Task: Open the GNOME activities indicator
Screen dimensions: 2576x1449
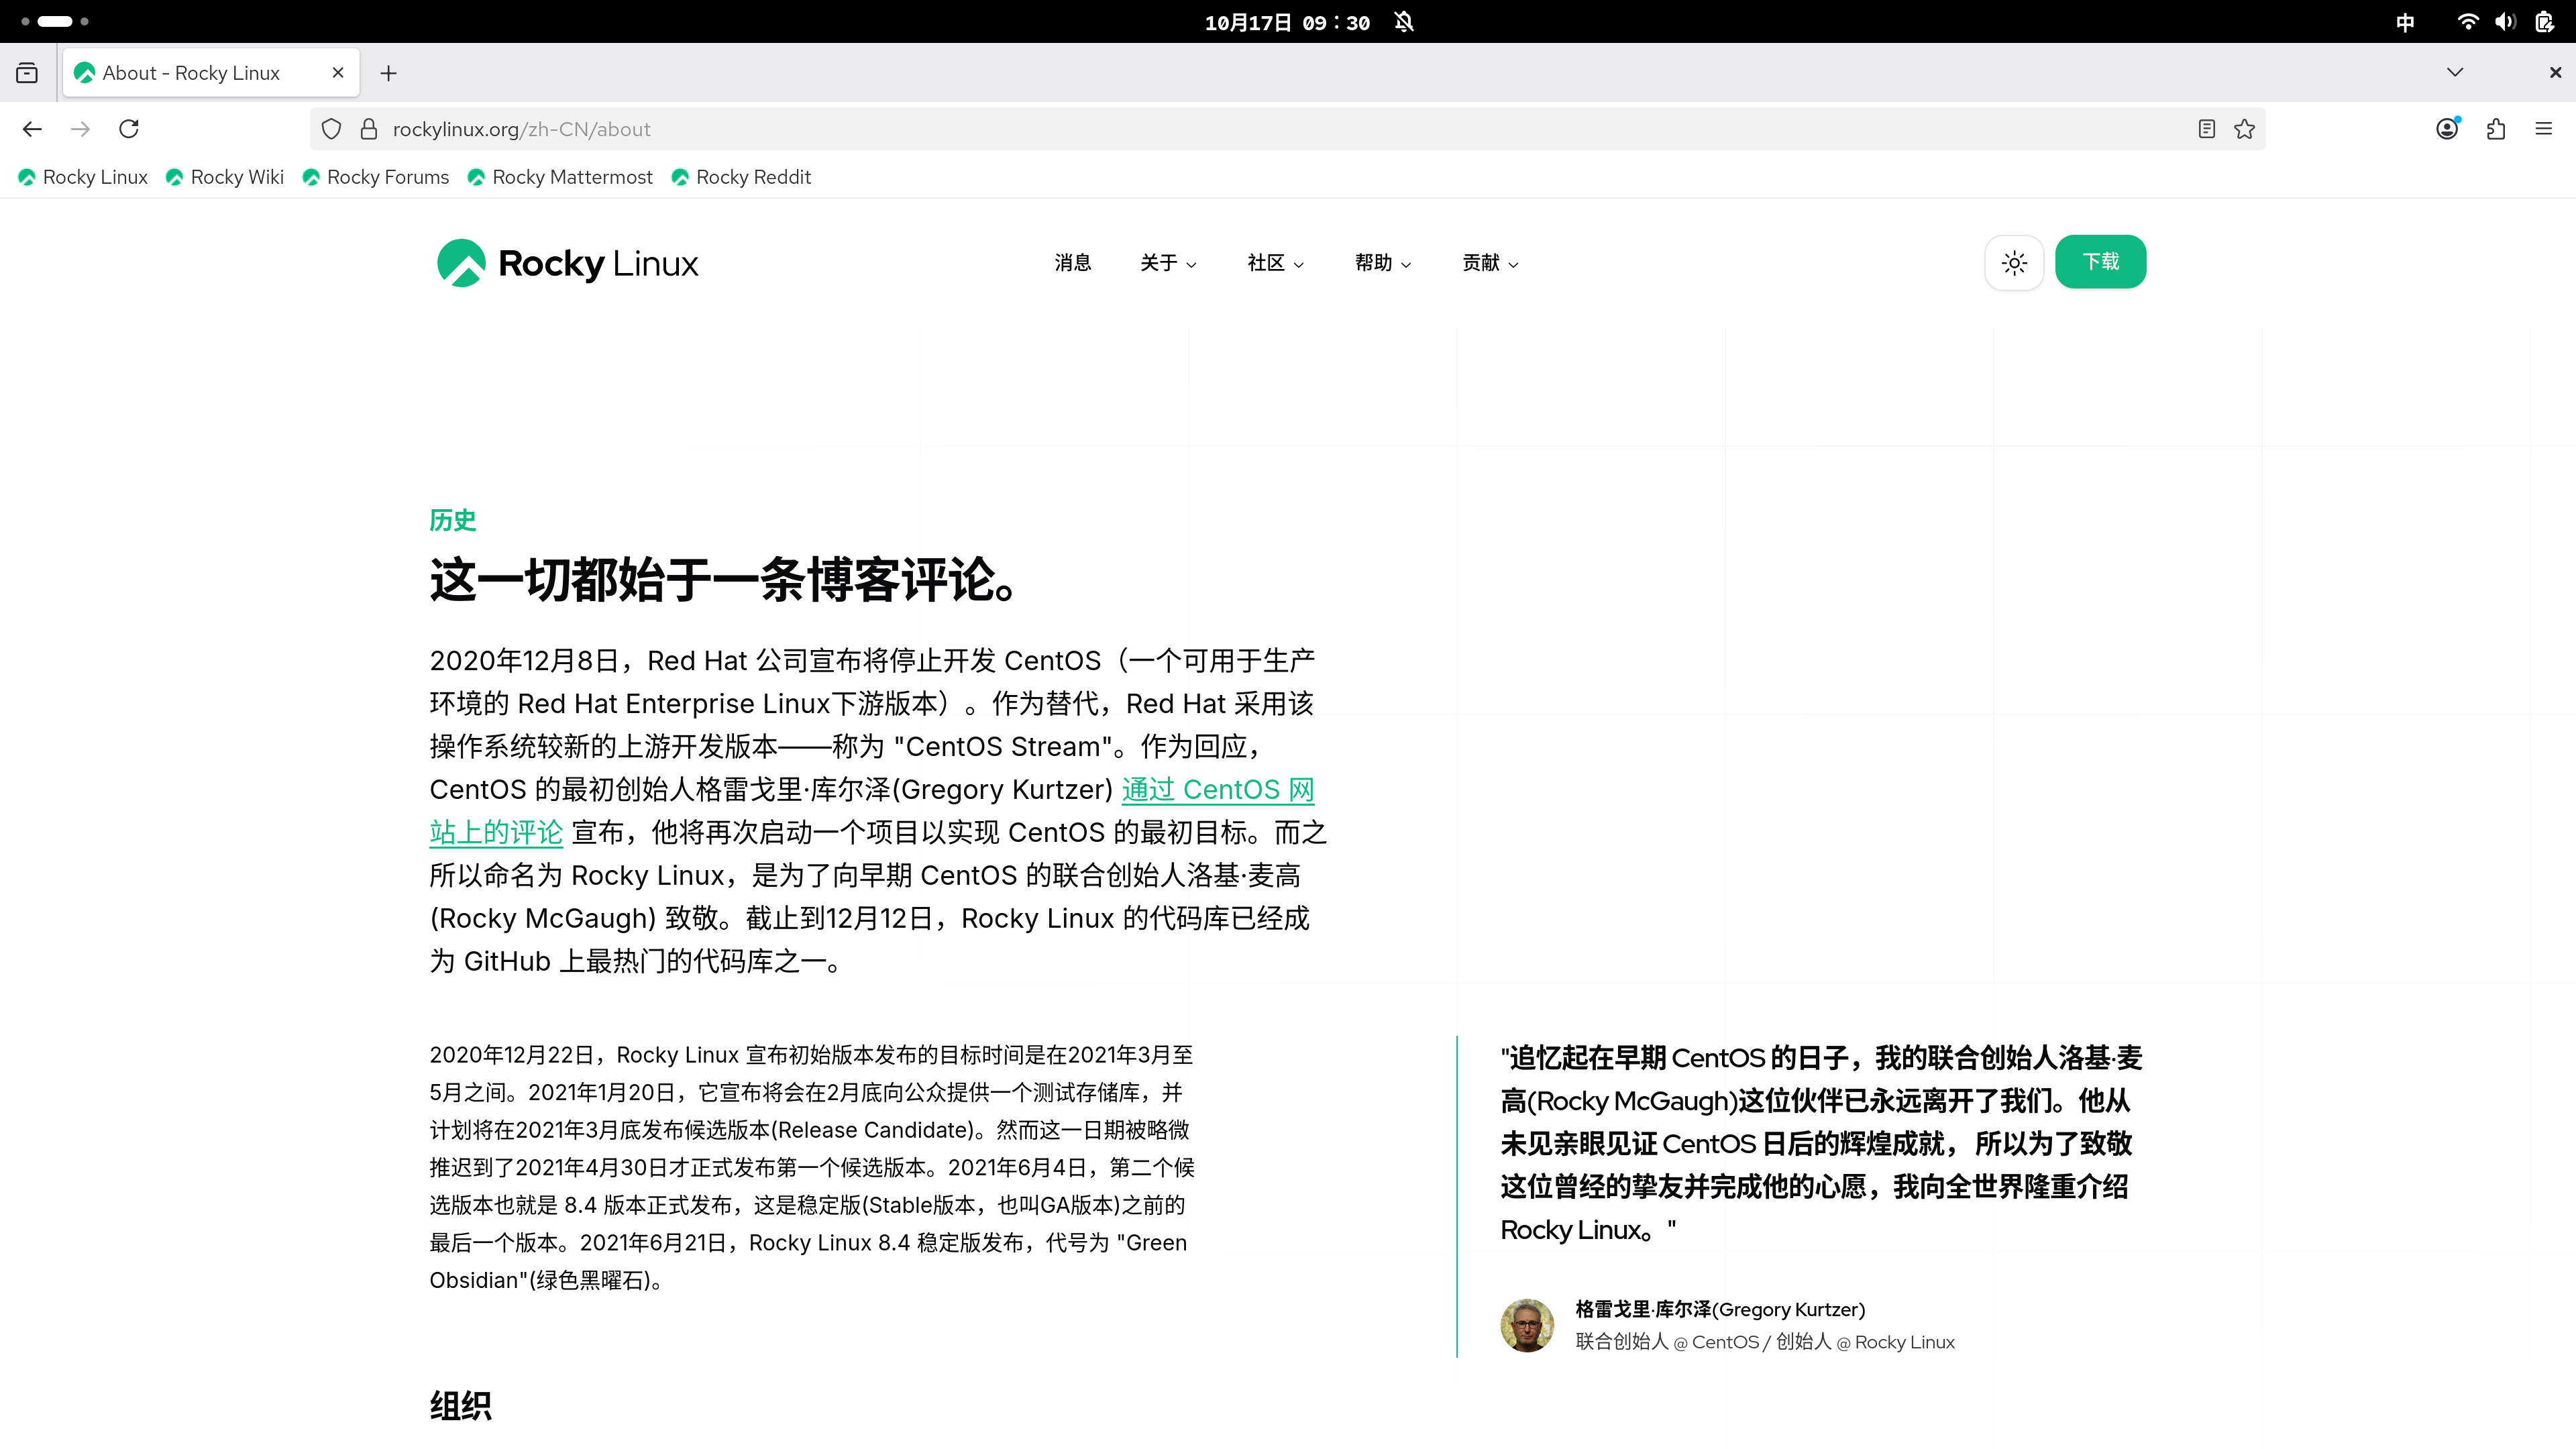Action: tap(55, 21)
